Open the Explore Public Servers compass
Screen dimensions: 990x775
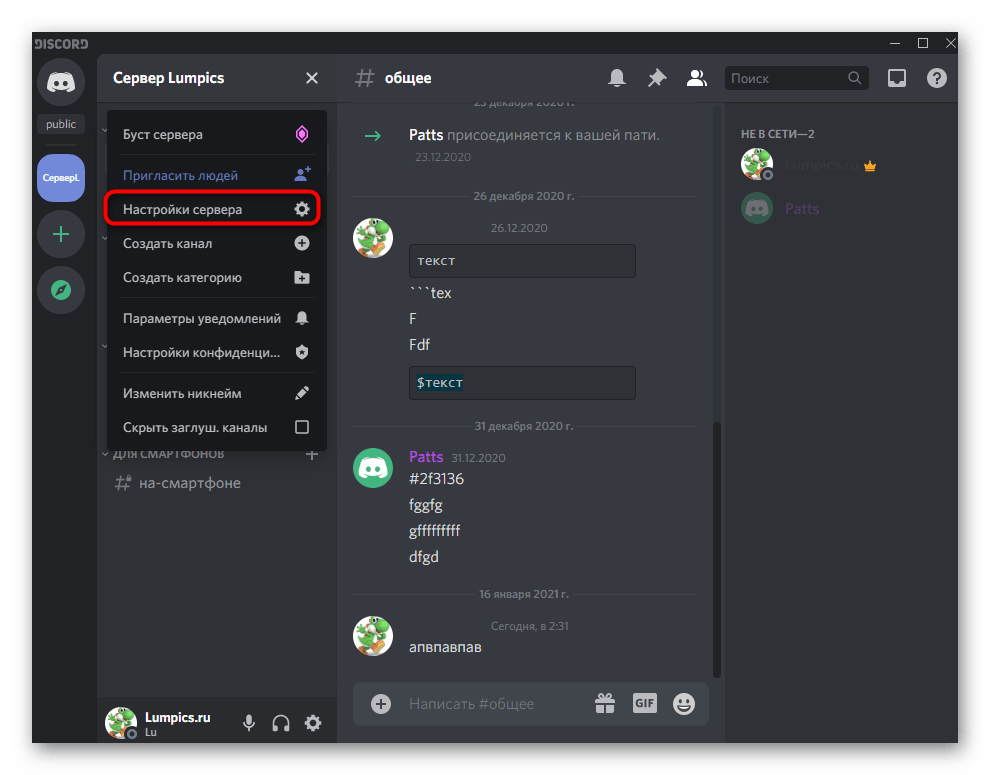[61, 290]
